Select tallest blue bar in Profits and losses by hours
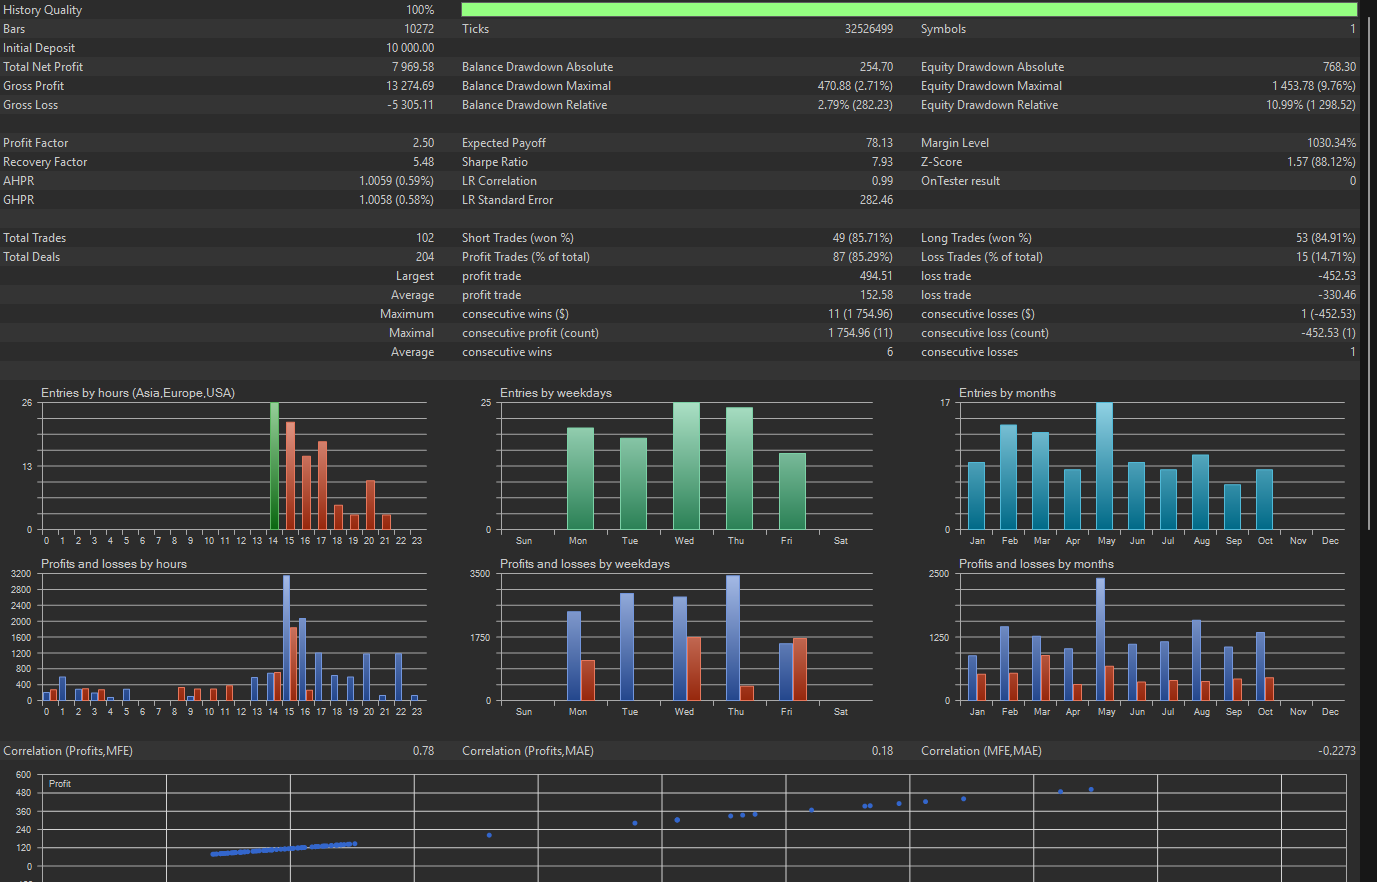The height and width of the screenshot is (882, 1377). pos(286,637)
